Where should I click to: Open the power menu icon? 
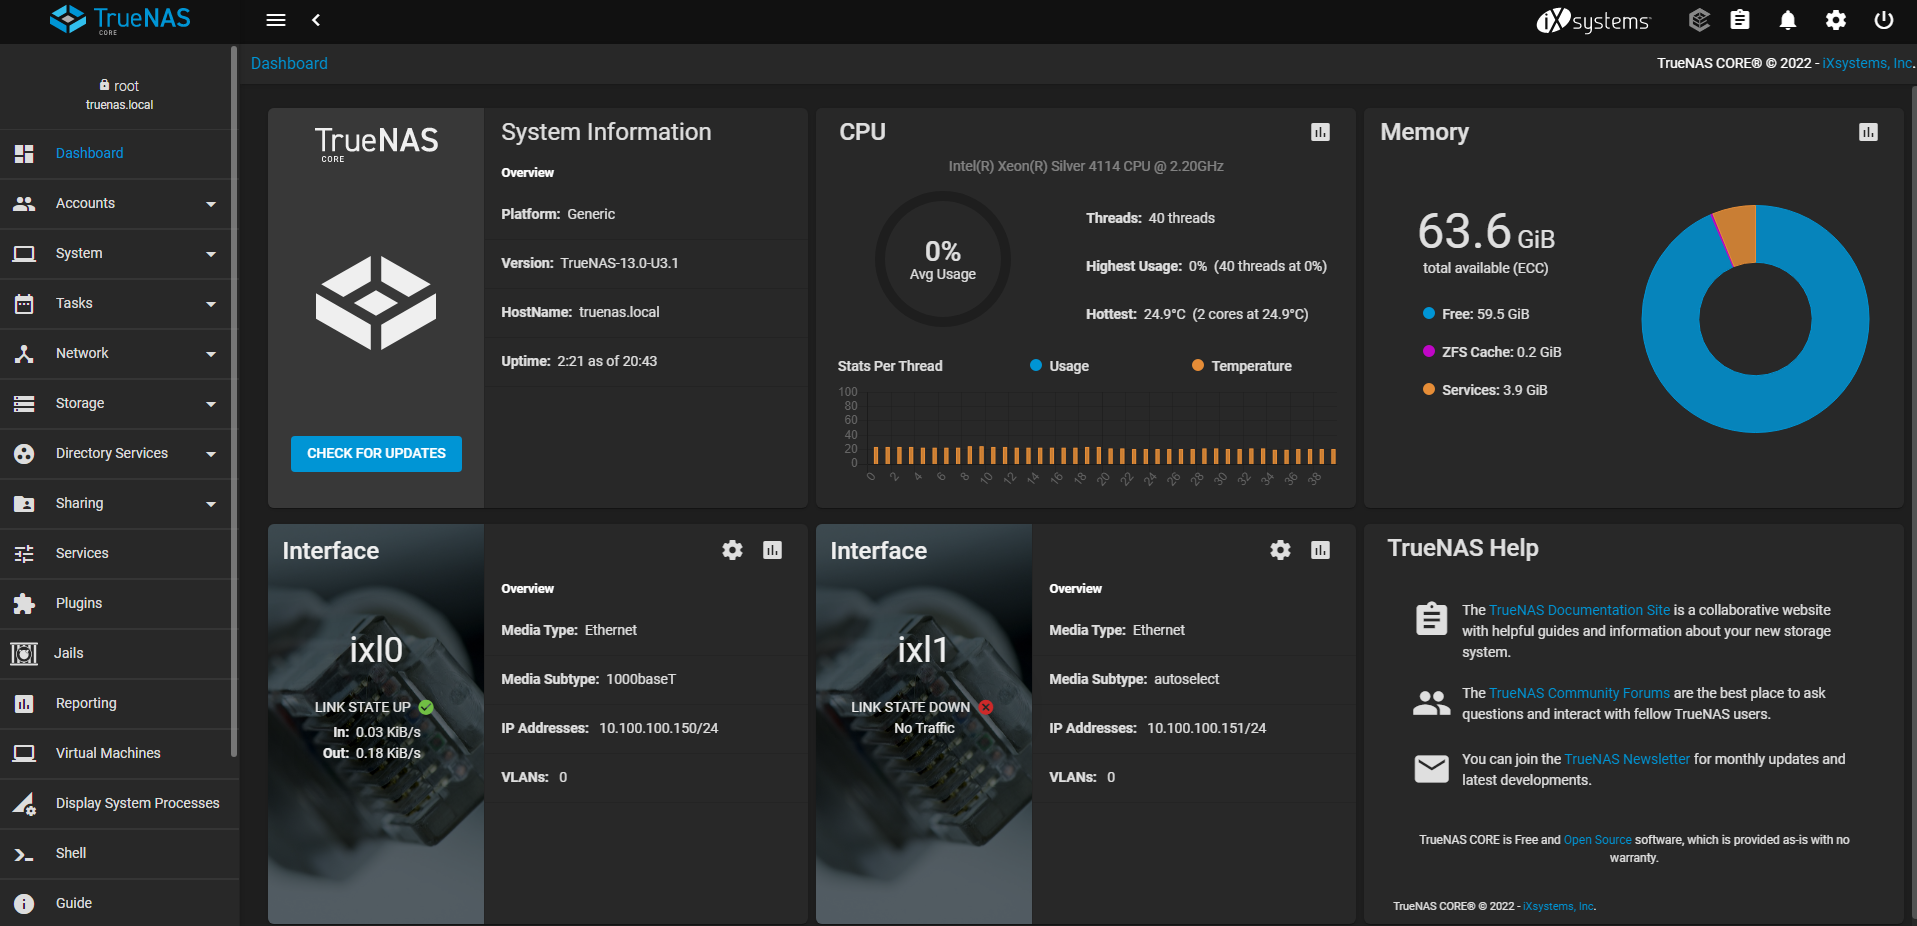1884,20
